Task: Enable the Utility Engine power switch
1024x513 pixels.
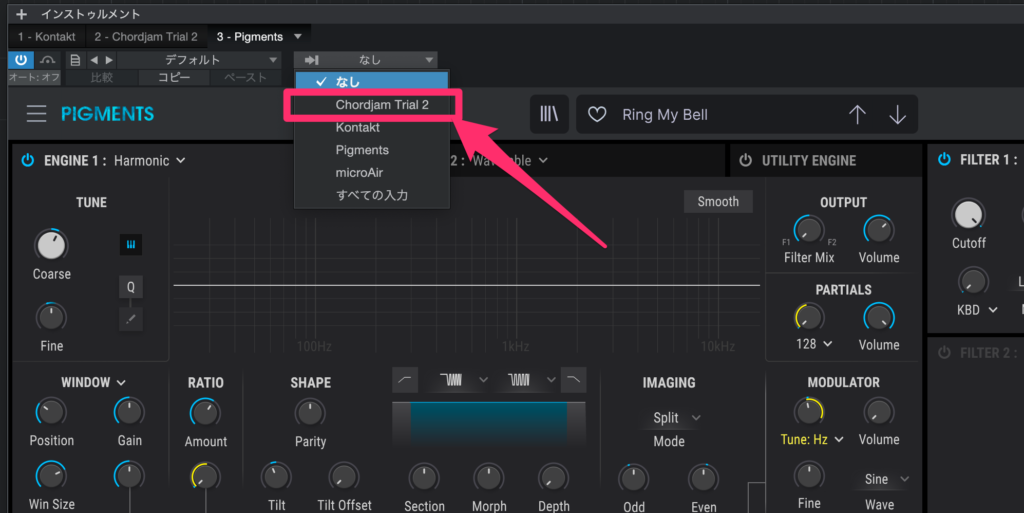Action: pyautogui.click(x=745, y=160)
